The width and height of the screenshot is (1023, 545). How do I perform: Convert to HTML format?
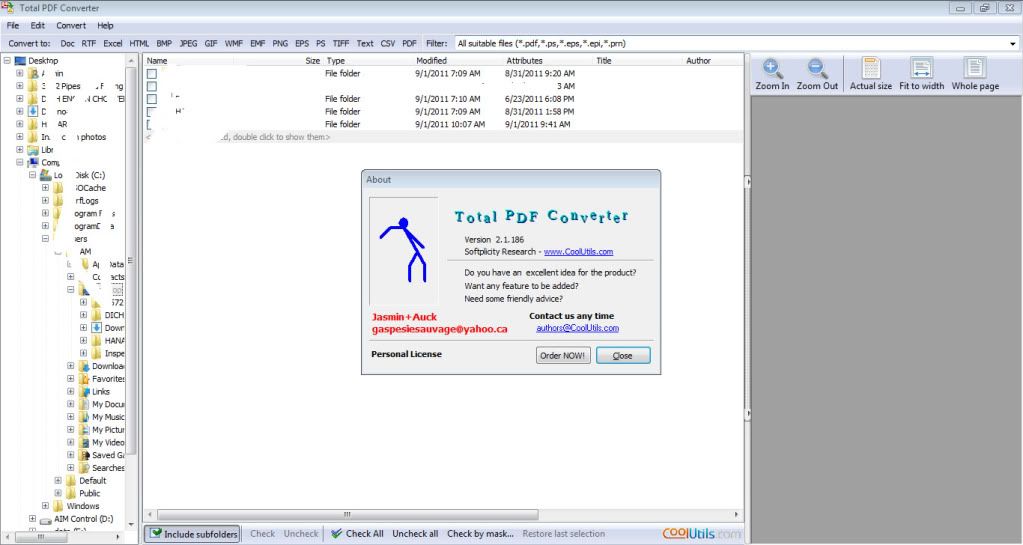coord(139,44)
